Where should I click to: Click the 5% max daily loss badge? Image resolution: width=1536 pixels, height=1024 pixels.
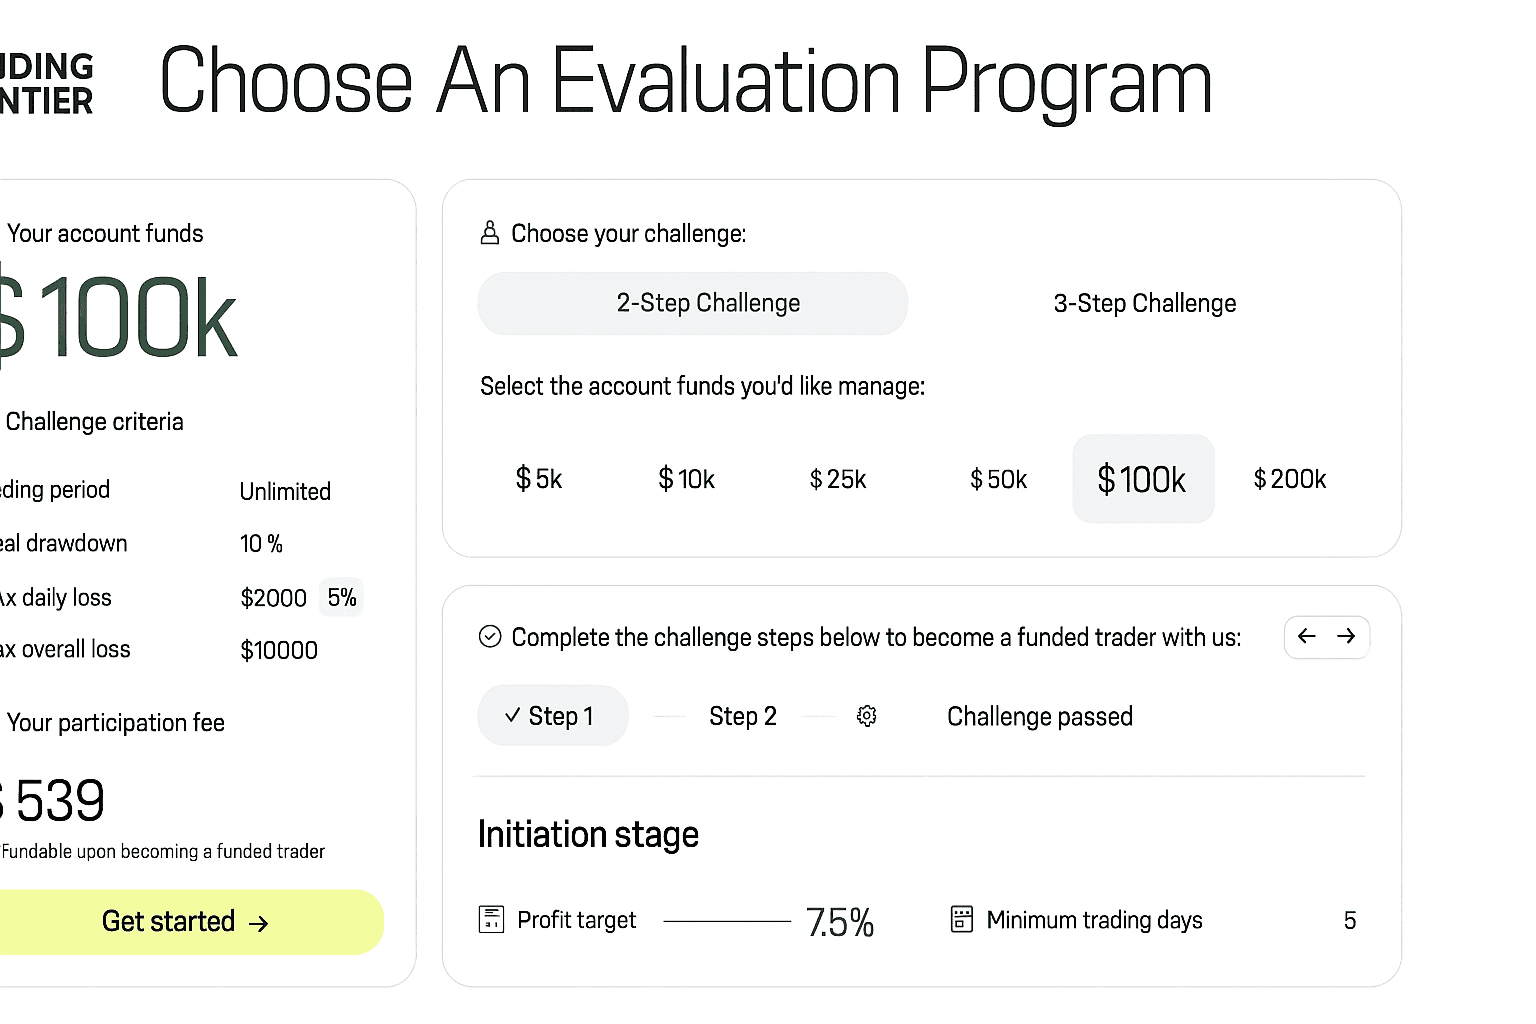pyautogui.click(x=342, y=597)
